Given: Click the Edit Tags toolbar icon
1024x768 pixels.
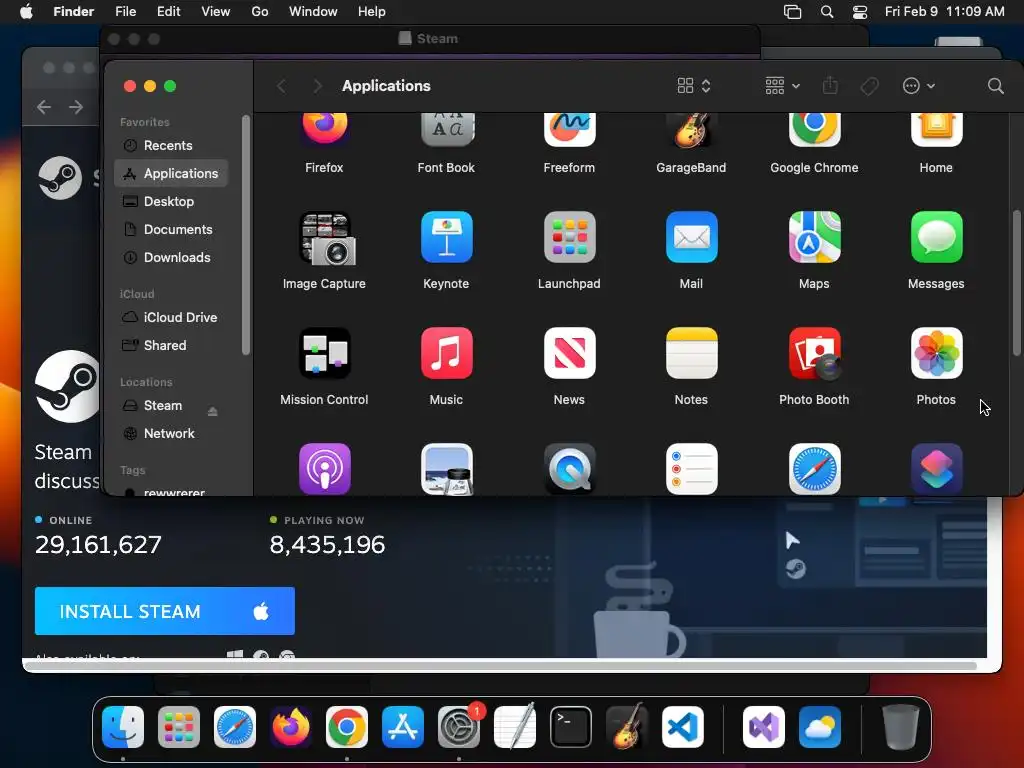Looking at the screenshot, I should coord(869,86).
